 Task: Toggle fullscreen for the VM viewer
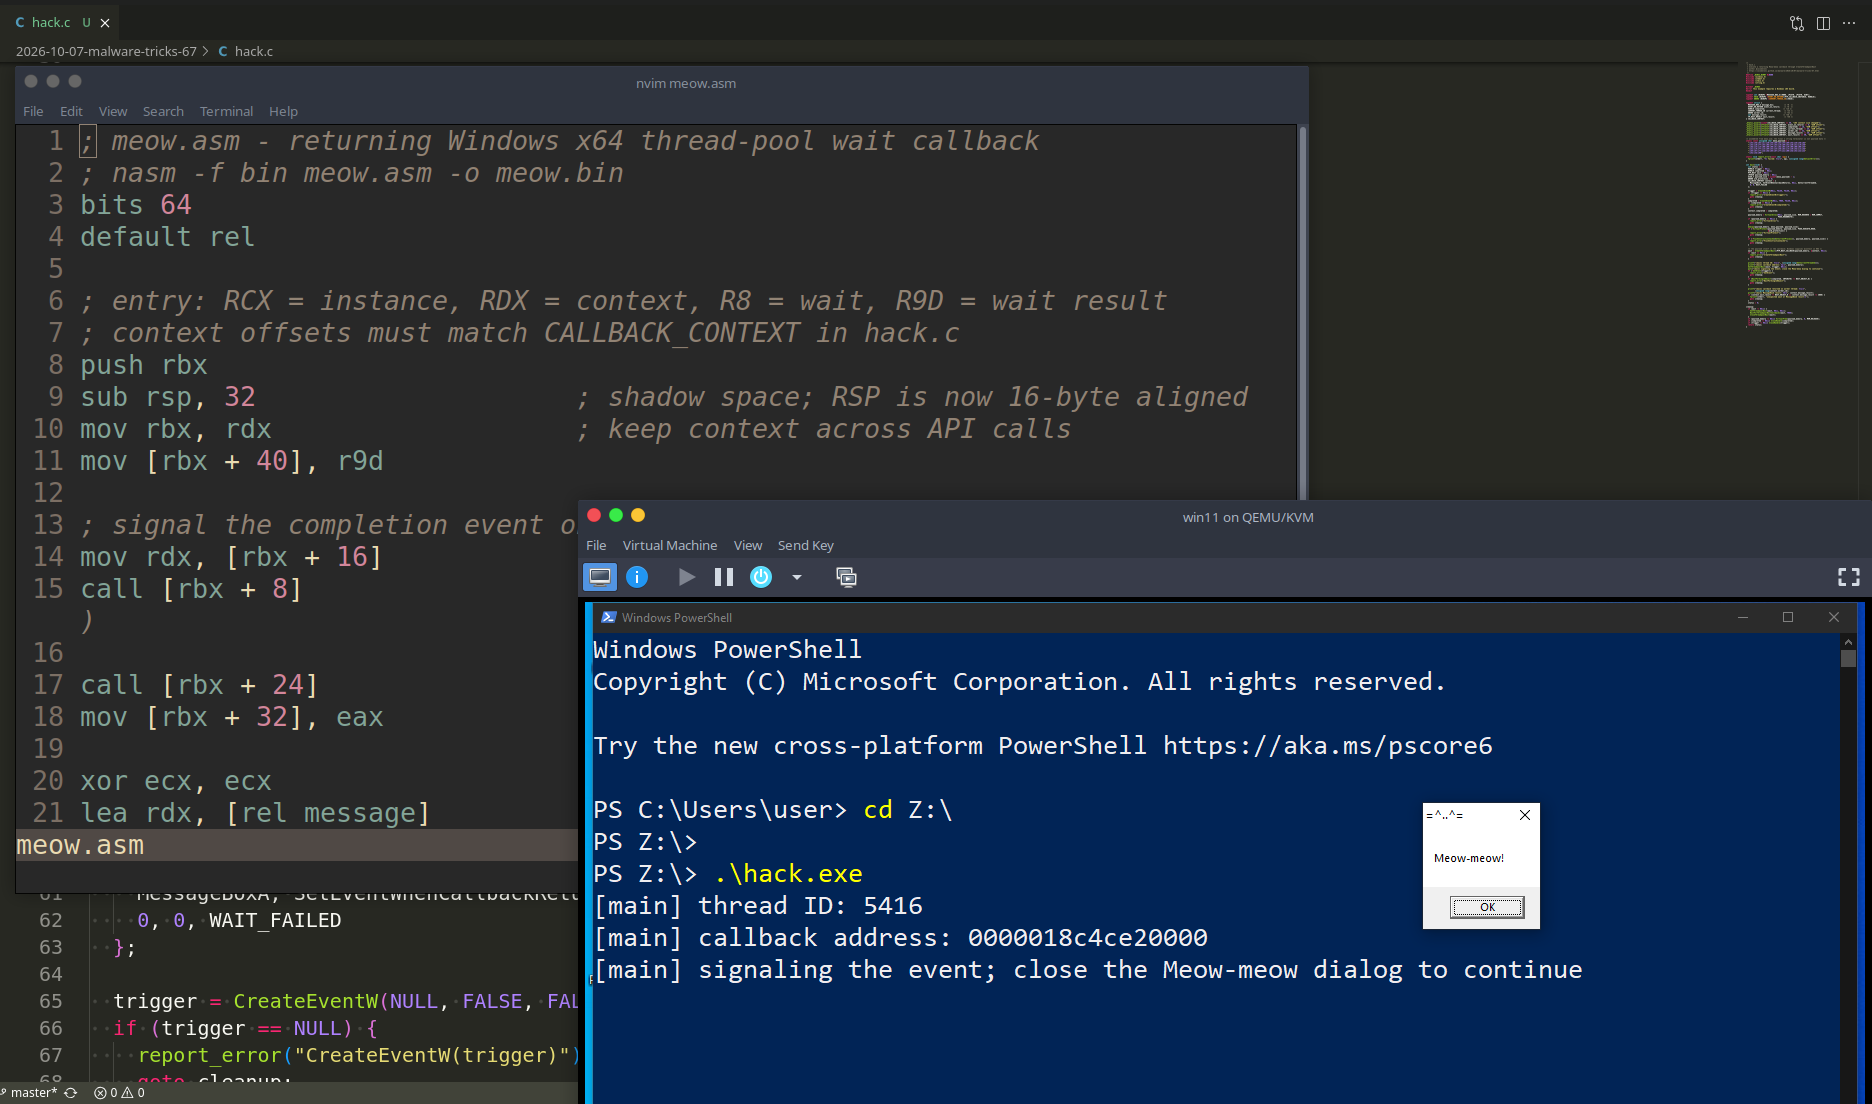1849,577
